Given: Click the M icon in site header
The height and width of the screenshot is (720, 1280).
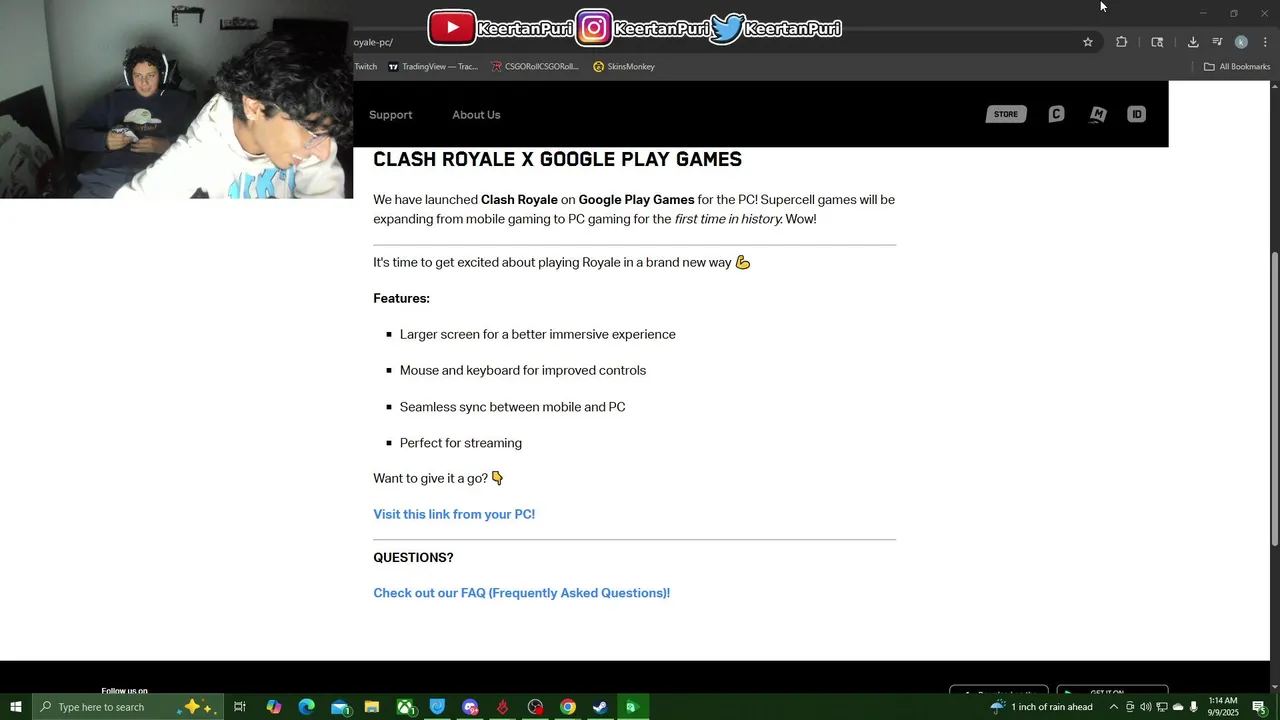Looking at the screenshot, I should point(1097,114).
